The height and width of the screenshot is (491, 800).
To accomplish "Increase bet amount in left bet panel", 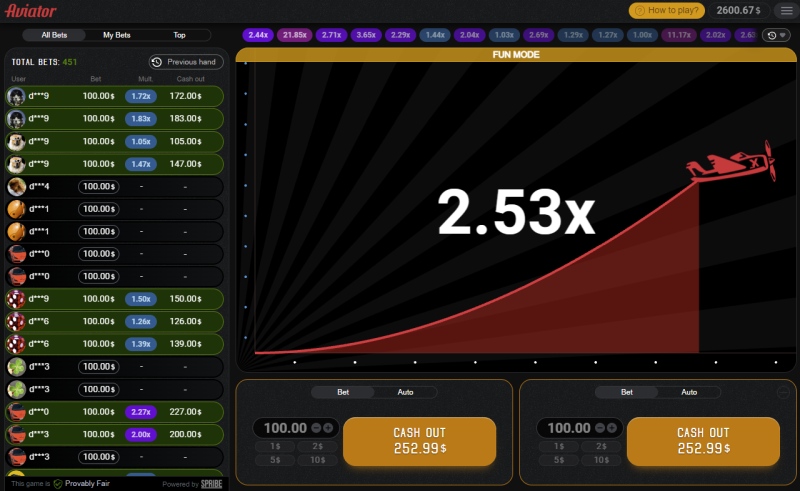I will tap(328, 428).
